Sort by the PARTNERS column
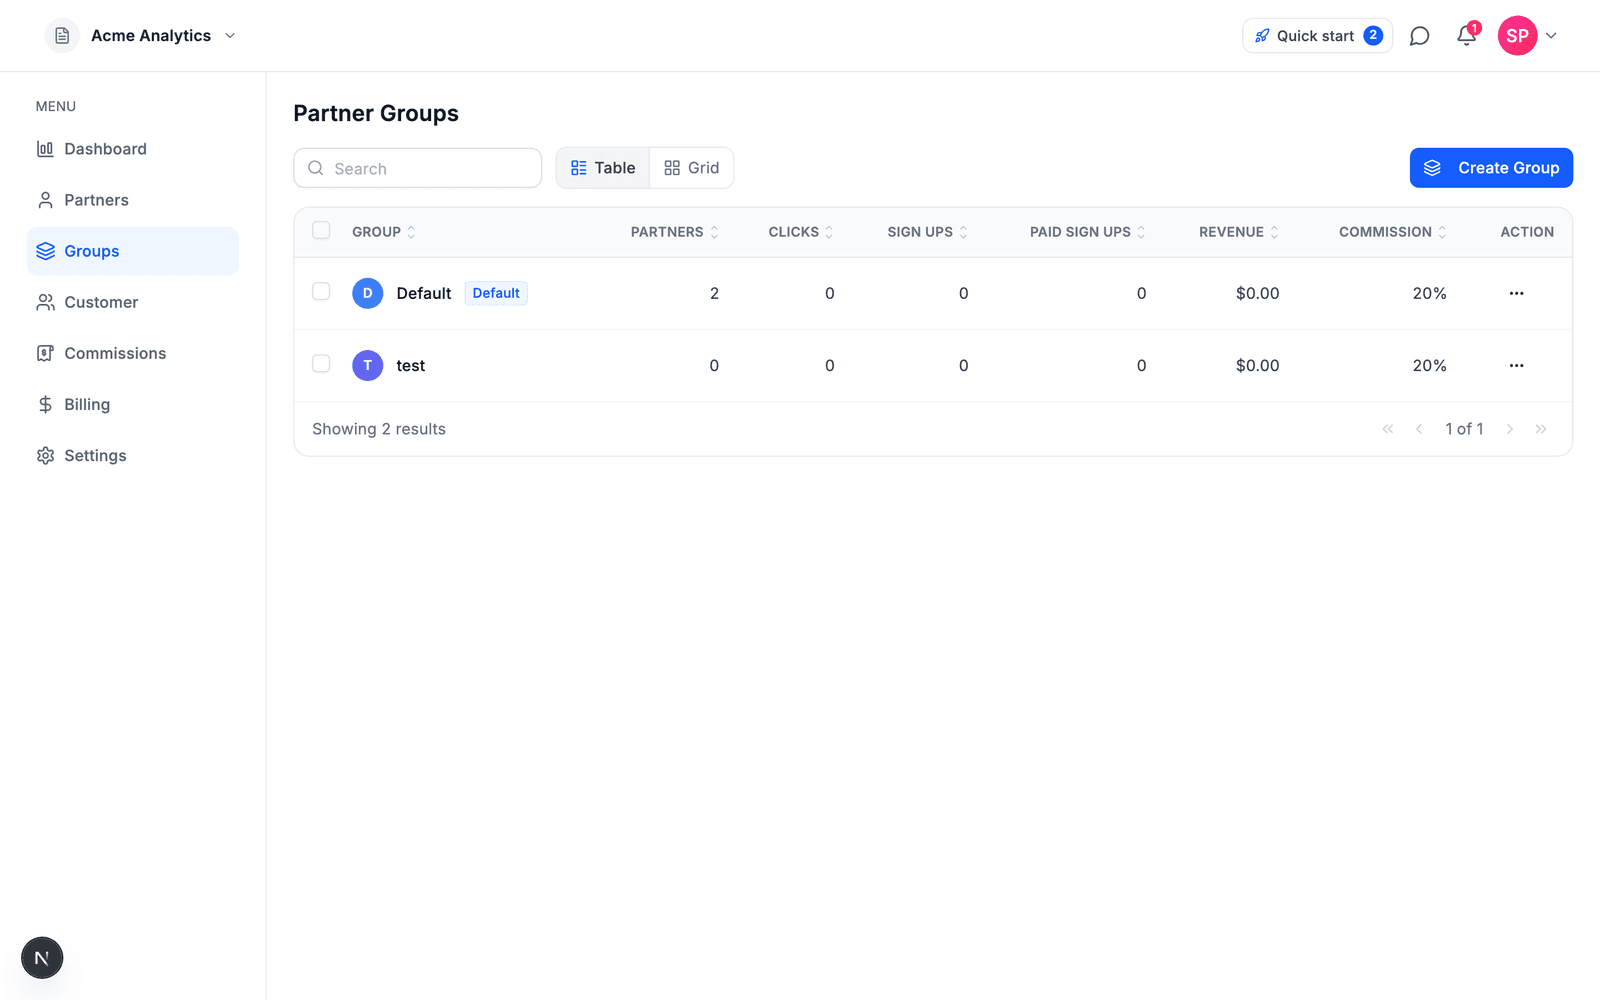The height and width of the screenshot is (1000, 1600). coord(675,232)
